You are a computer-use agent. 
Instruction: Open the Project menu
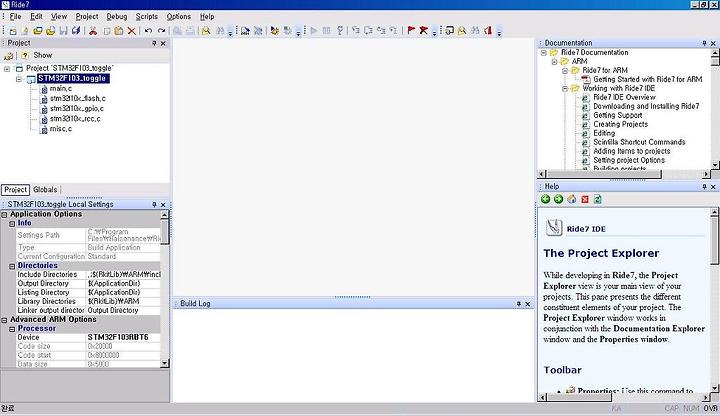87,16
